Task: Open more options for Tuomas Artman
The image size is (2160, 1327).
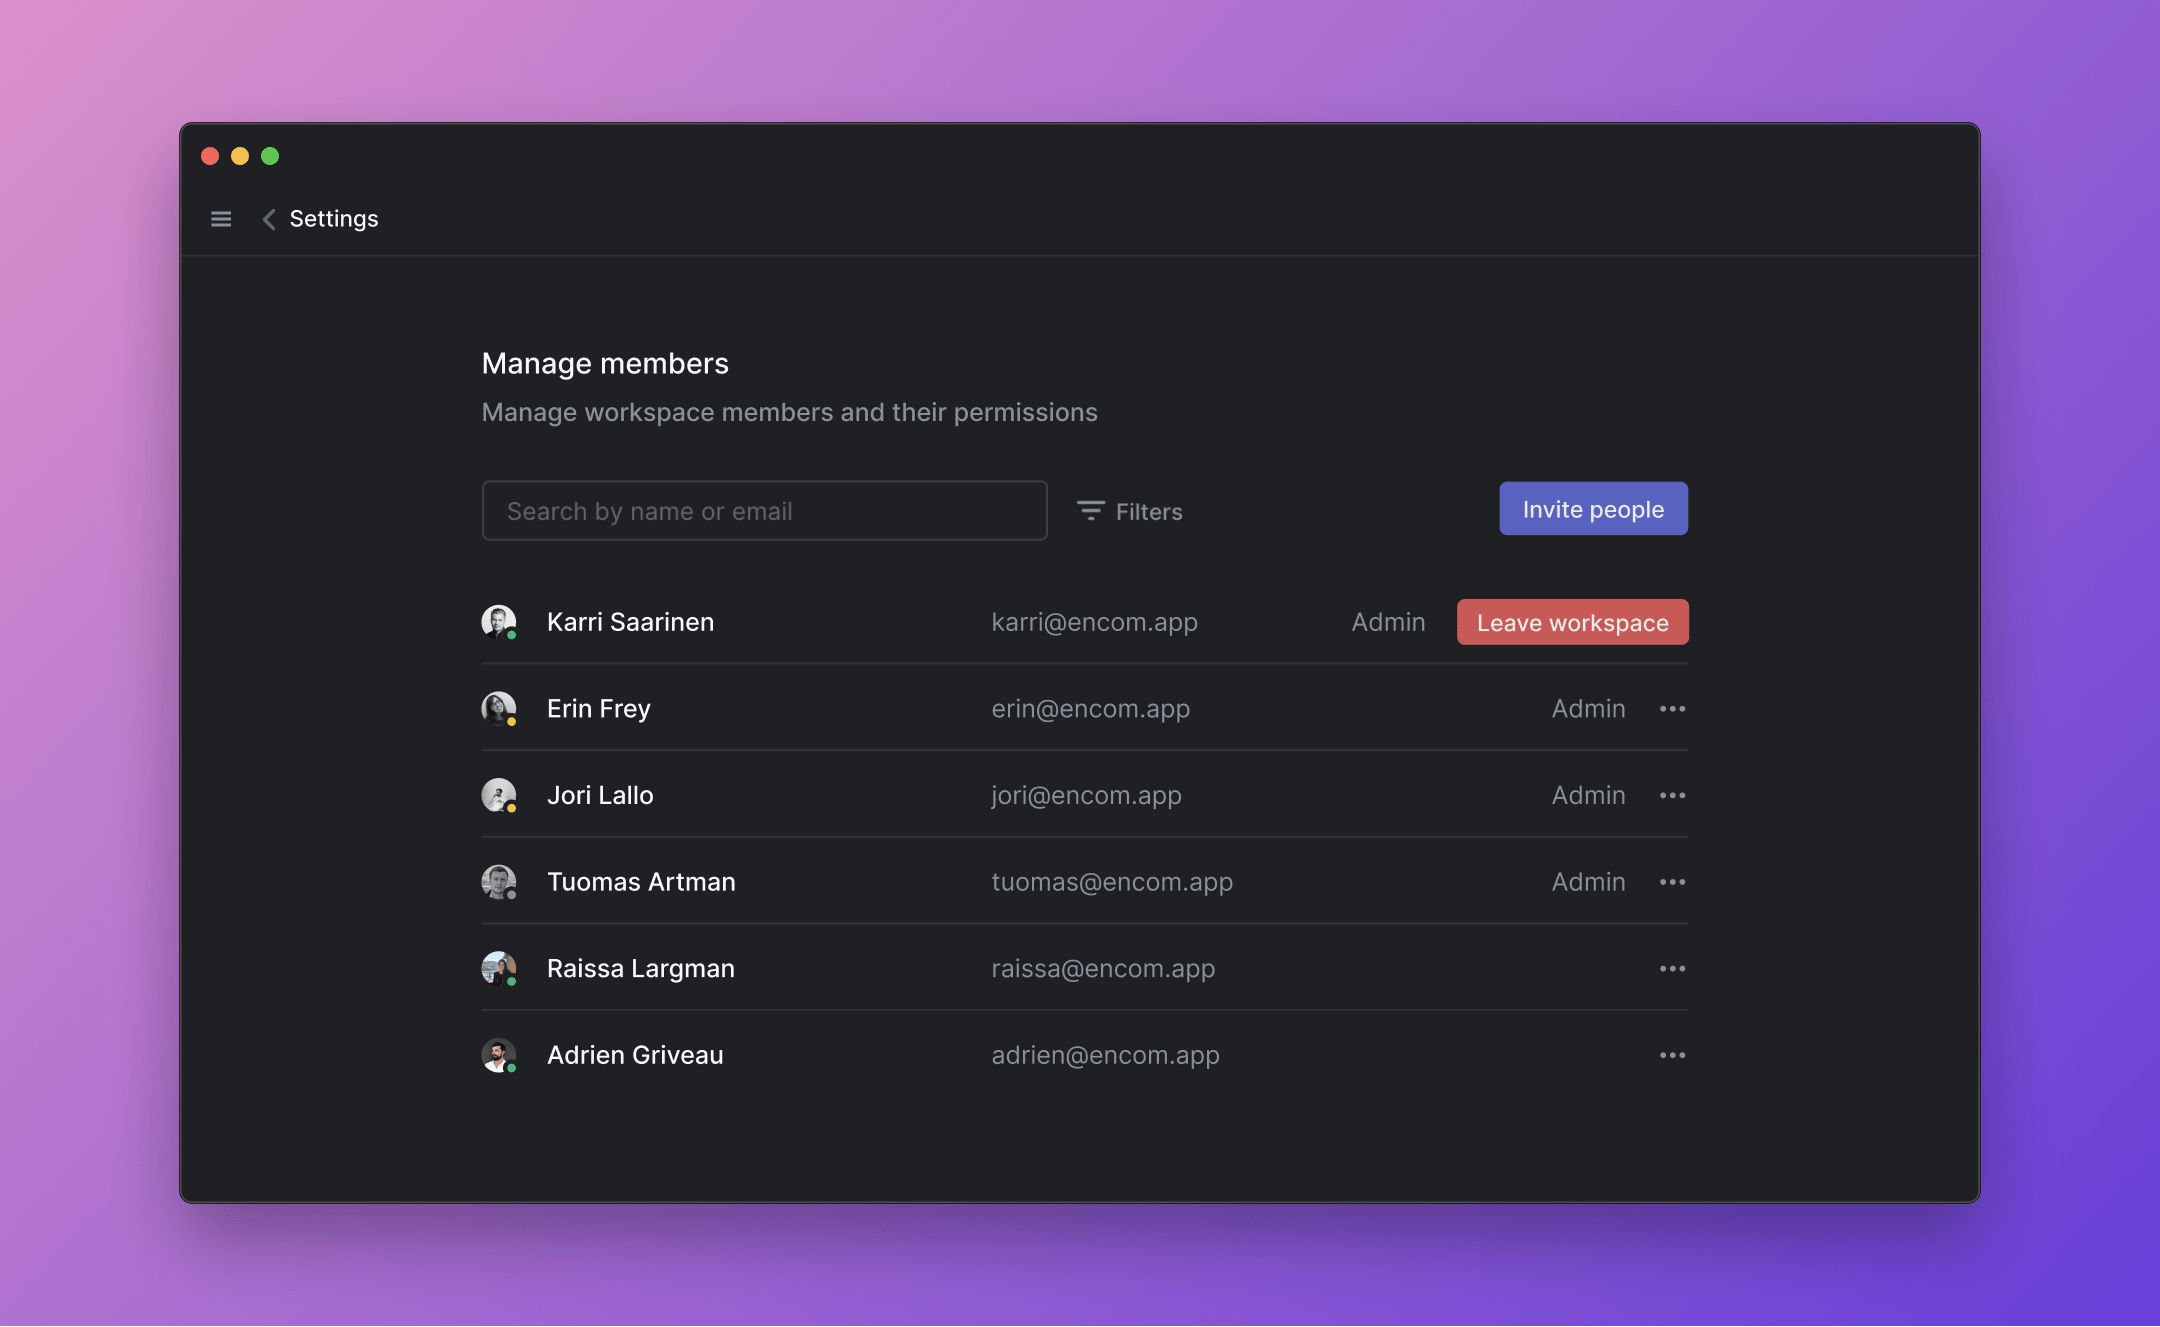Action: (x=1672, y=882)
